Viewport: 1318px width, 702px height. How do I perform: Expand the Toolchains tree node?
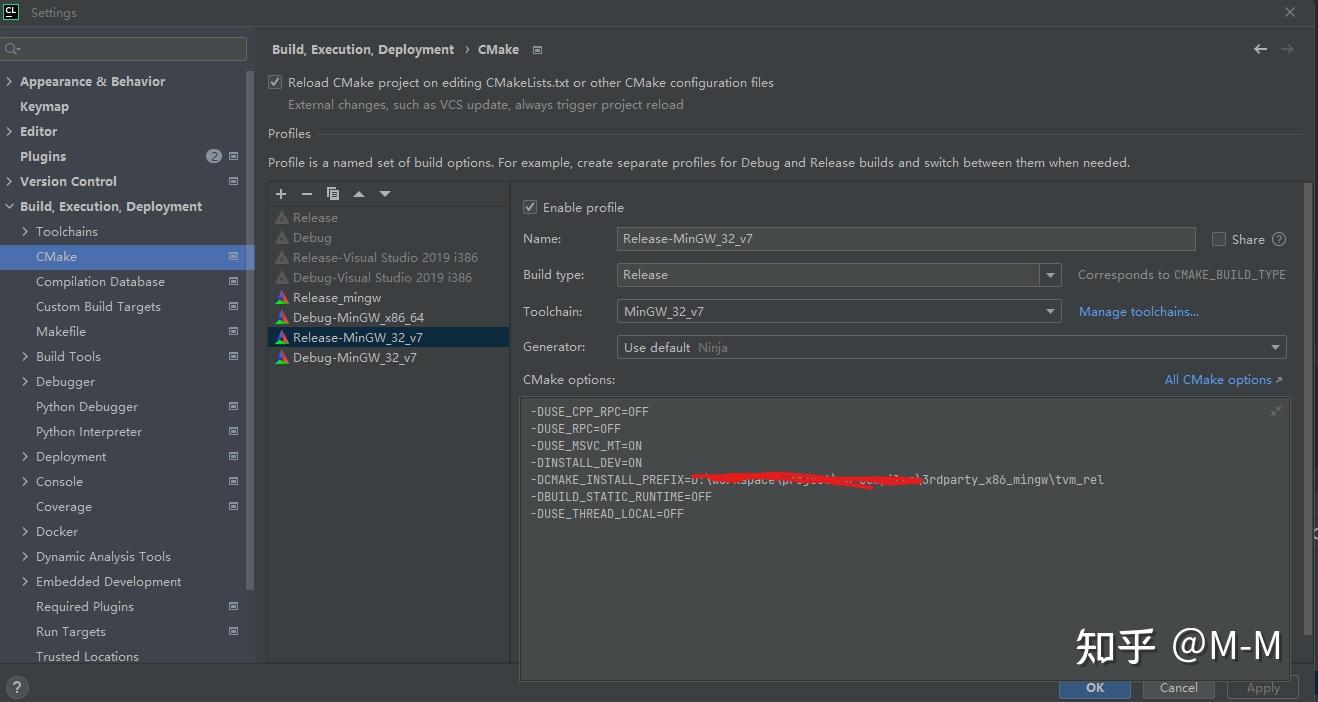point(25,231)
